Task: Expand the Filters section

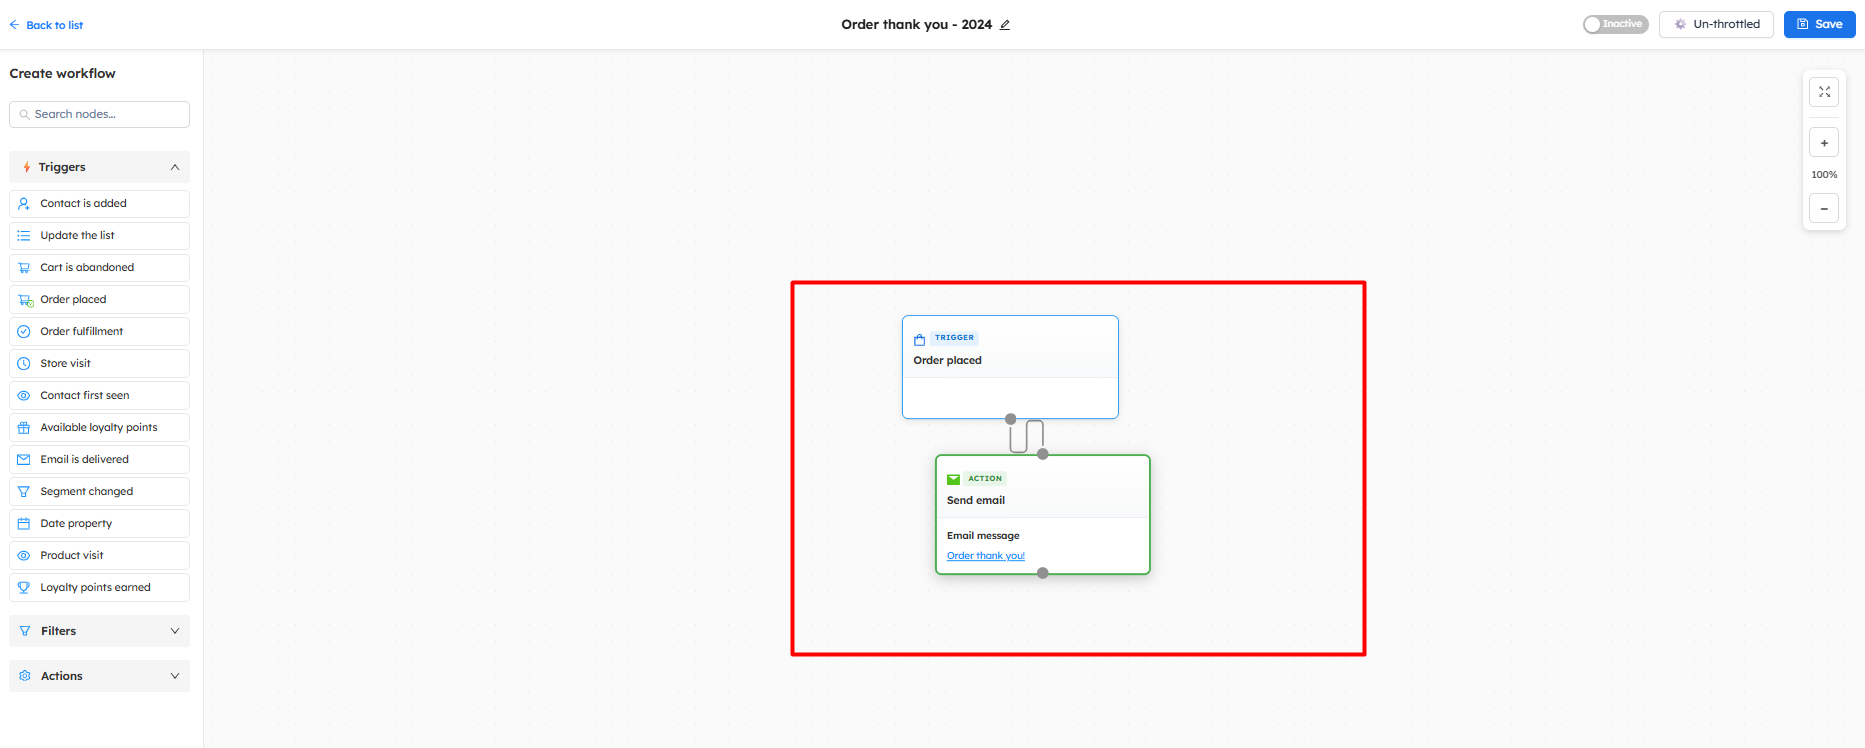Action: coord(99,631)
